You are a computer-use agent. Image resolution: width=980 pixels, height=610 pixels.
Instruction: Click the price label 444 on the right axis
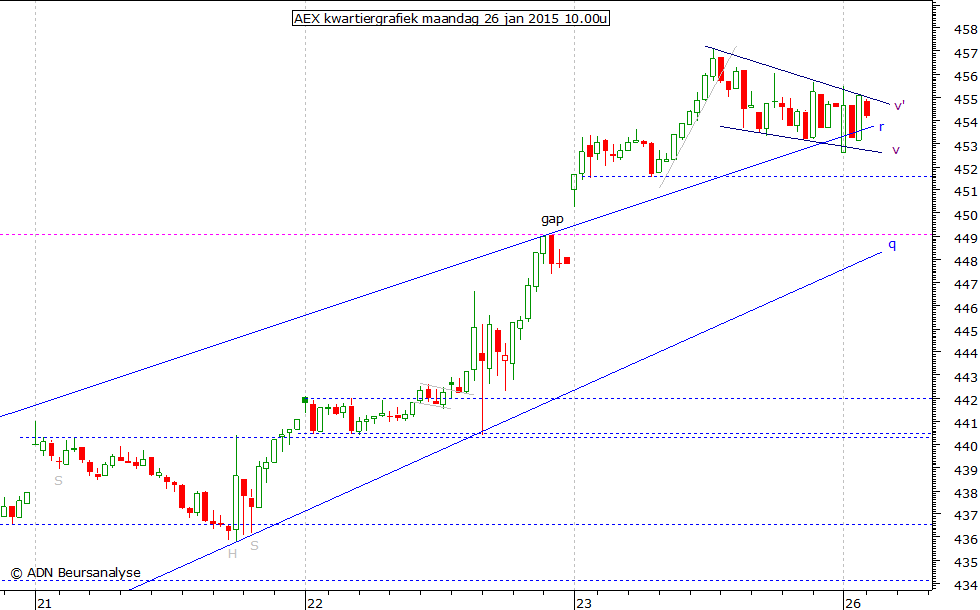point(966,354)
